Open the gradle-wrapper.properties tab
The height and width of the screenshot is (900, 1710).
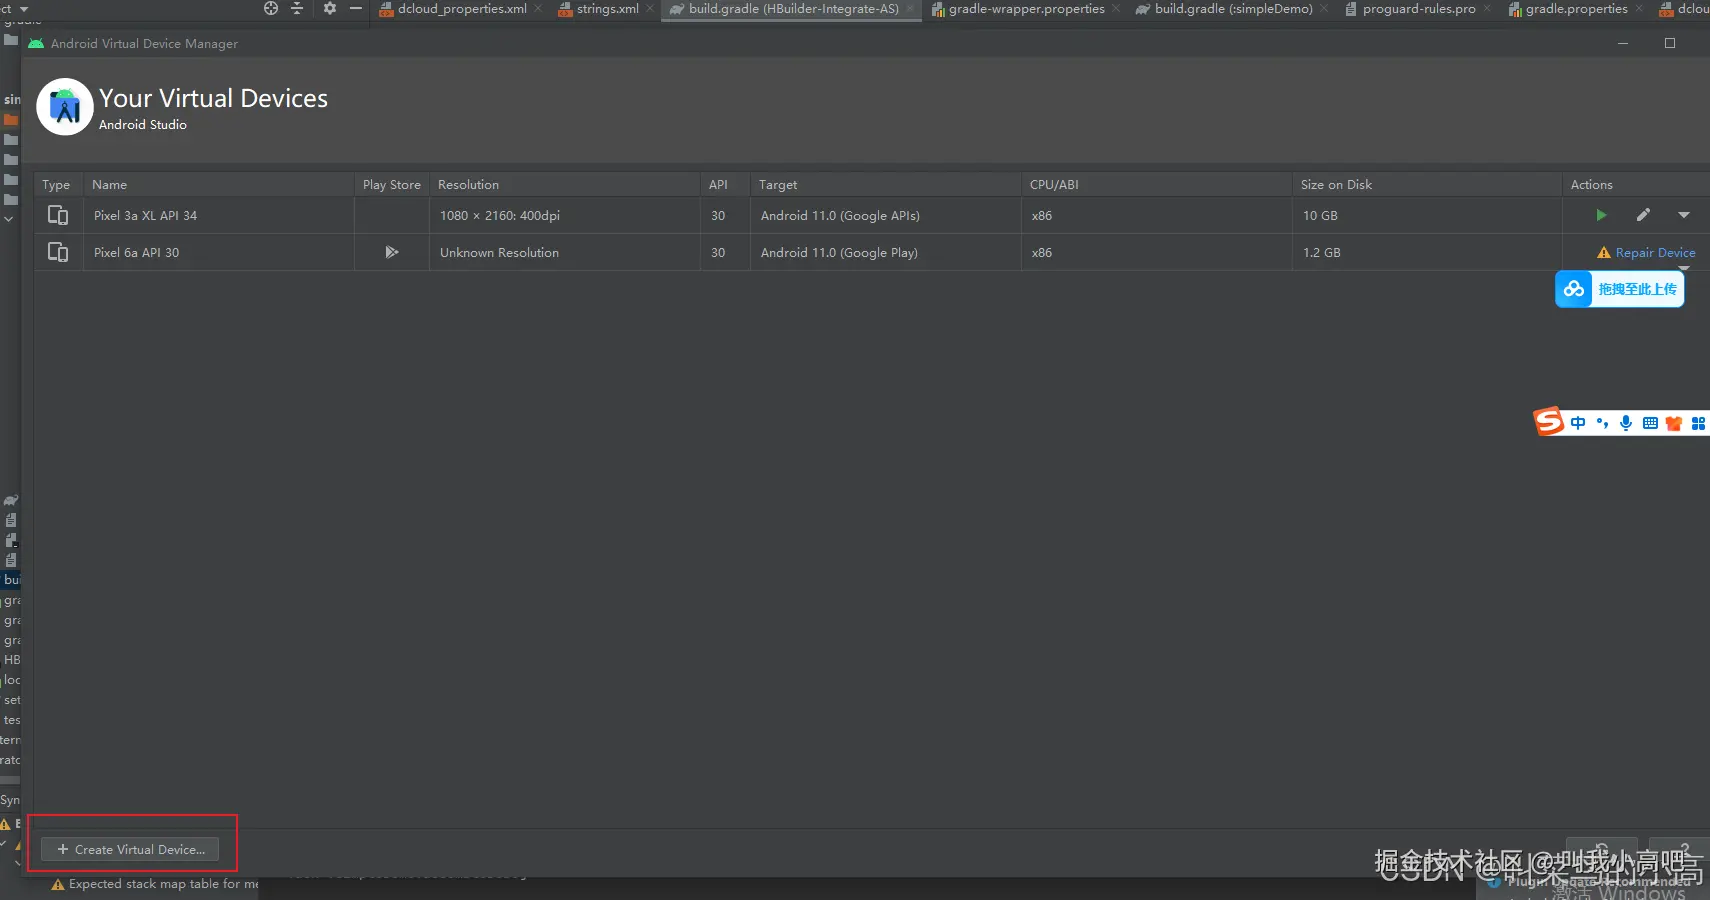pyautogui.click(x=1026, y=9)
